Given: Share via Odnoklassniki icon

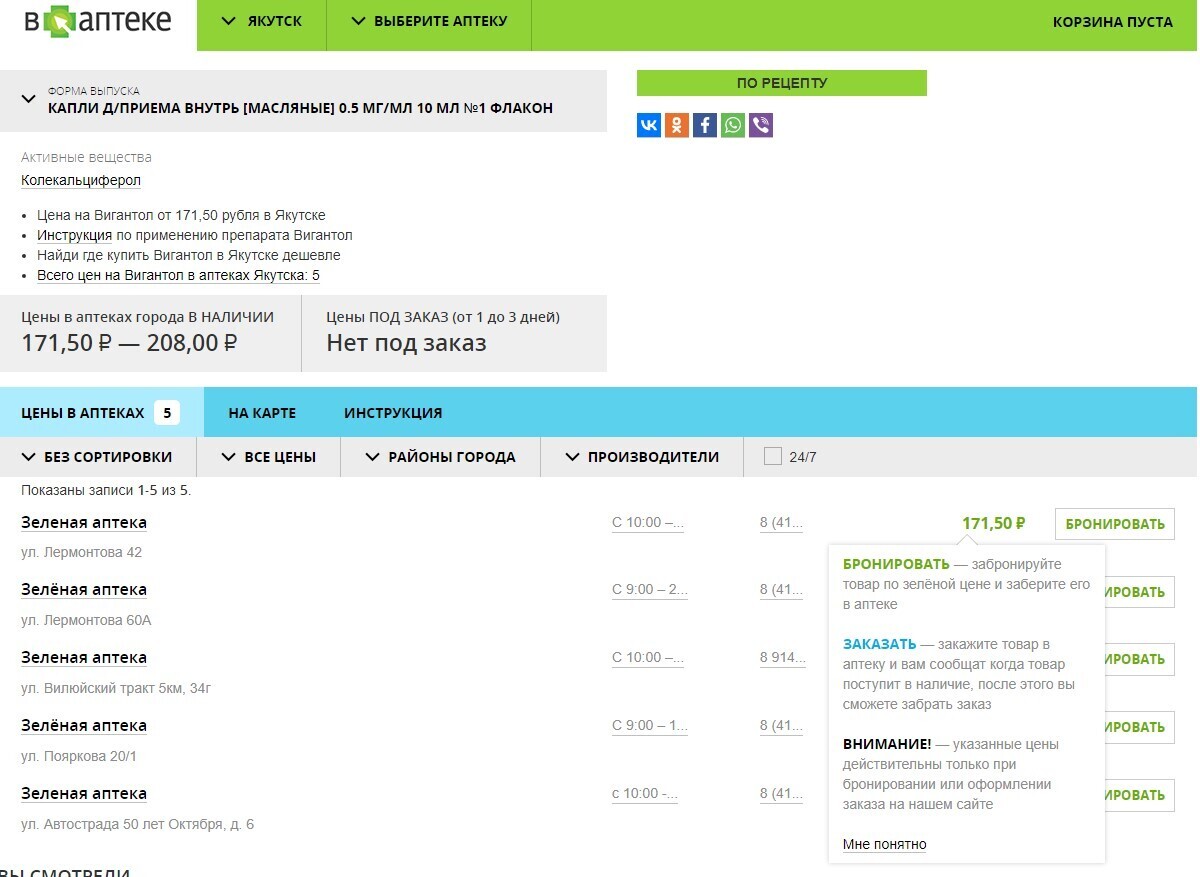Looking at the screenshot, I should coord(677,125).
